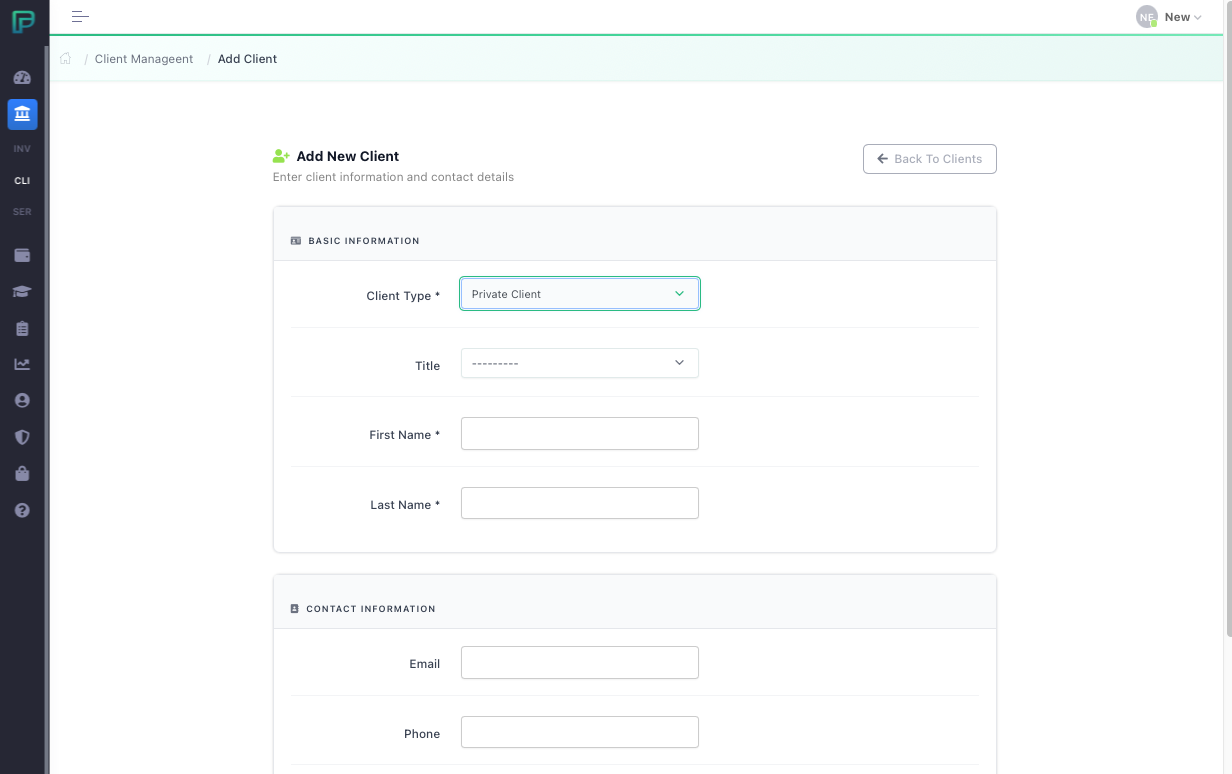Screen dimensions: 1232x774
Task: Click the home icon in breadcrumb
Action: coord(66,59)
